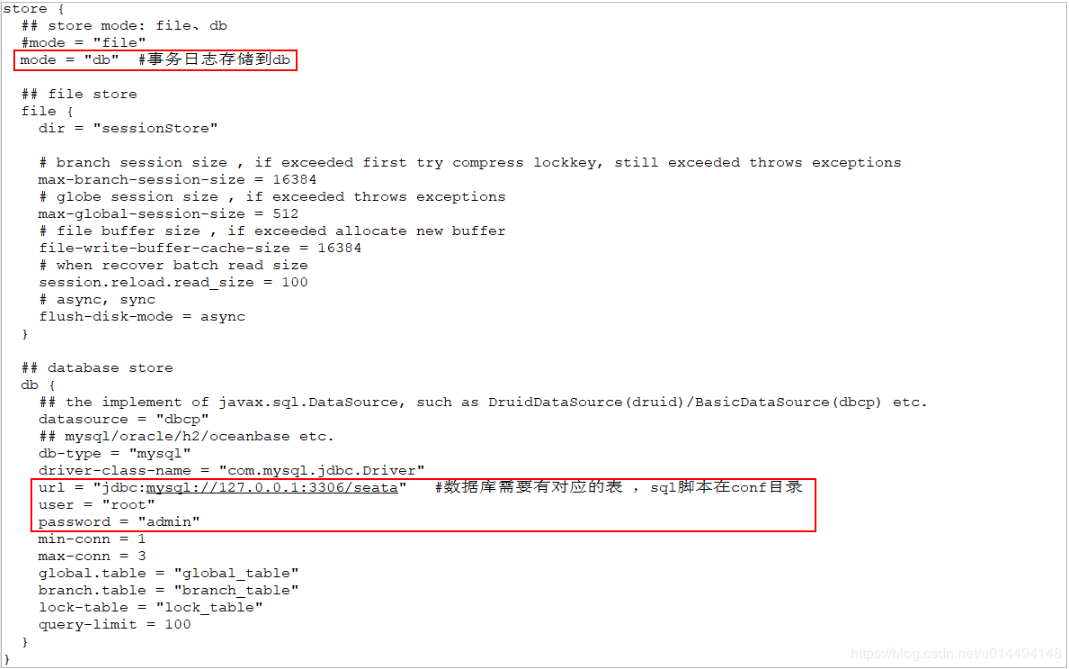Click the file-write-buffer-cache-size line
Image resolution: width=1069 pixels, height=669 pixels.
tap(200, 248)
